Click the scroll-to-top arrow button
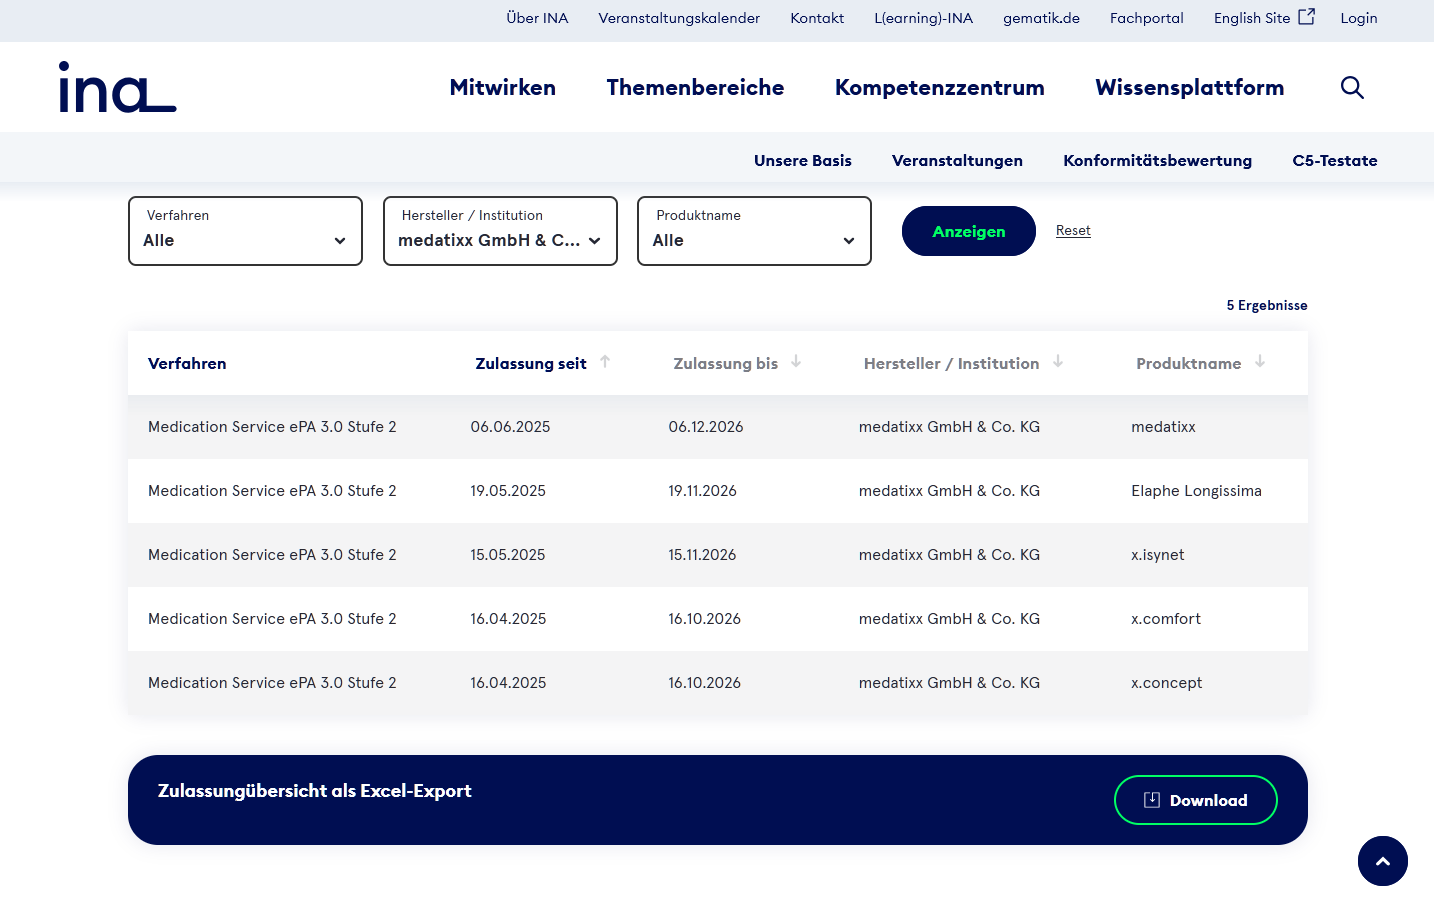Image resolution: width=1434 pixels, height=899 pixels. coord(1383,861)
